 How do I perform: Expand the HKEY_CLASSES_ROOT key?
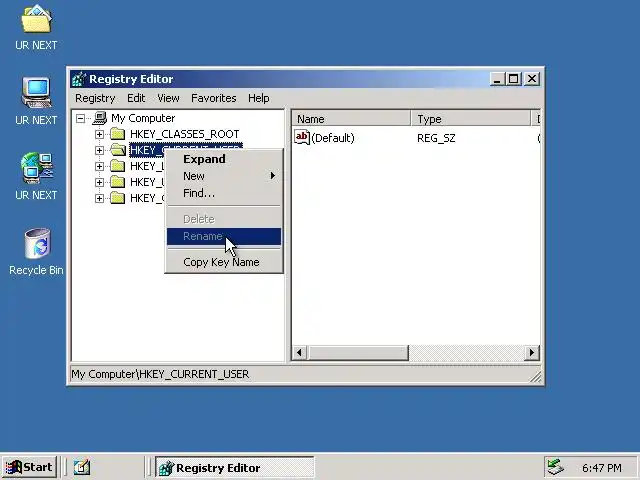(99, 134)
